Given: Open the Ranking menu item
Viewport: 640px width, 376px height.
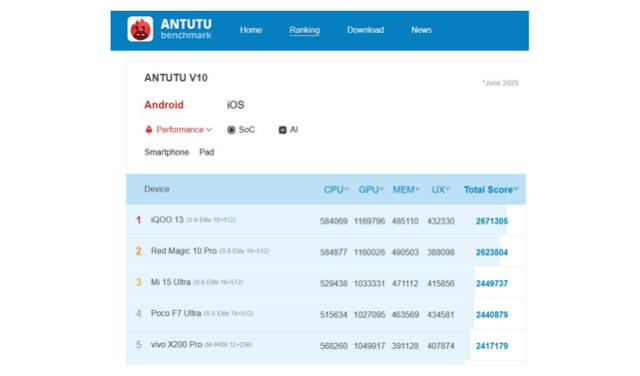Looking at the screenshot, I should [x=304, y=30].
